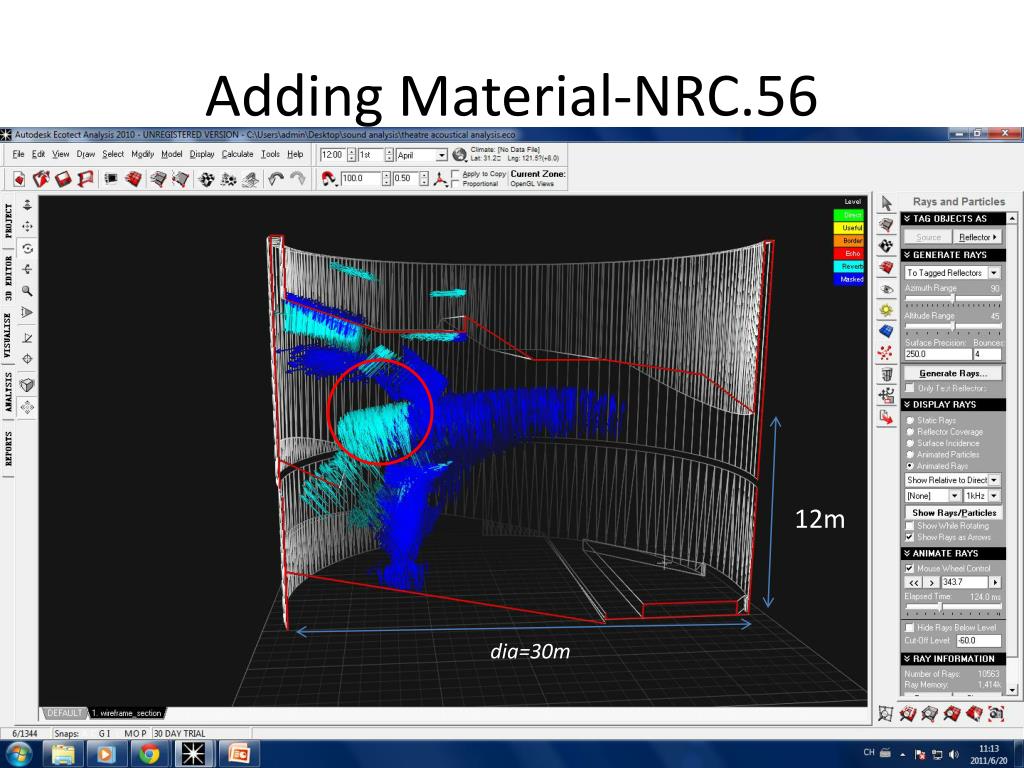Viewport: 1024px width, 768px height.
Task: Click the Elapsed Time slider
Action: pyautogui.click(x=953, y=607)
